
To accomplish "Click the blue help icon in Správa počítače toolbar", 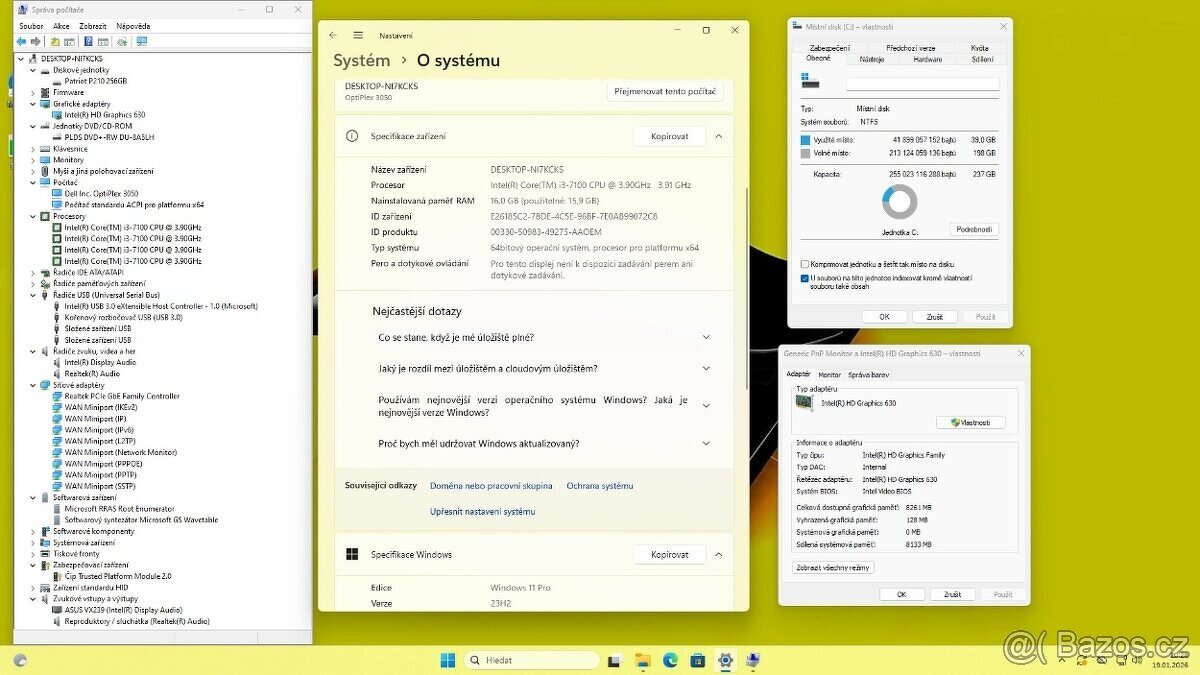I will tap(88, 42).
